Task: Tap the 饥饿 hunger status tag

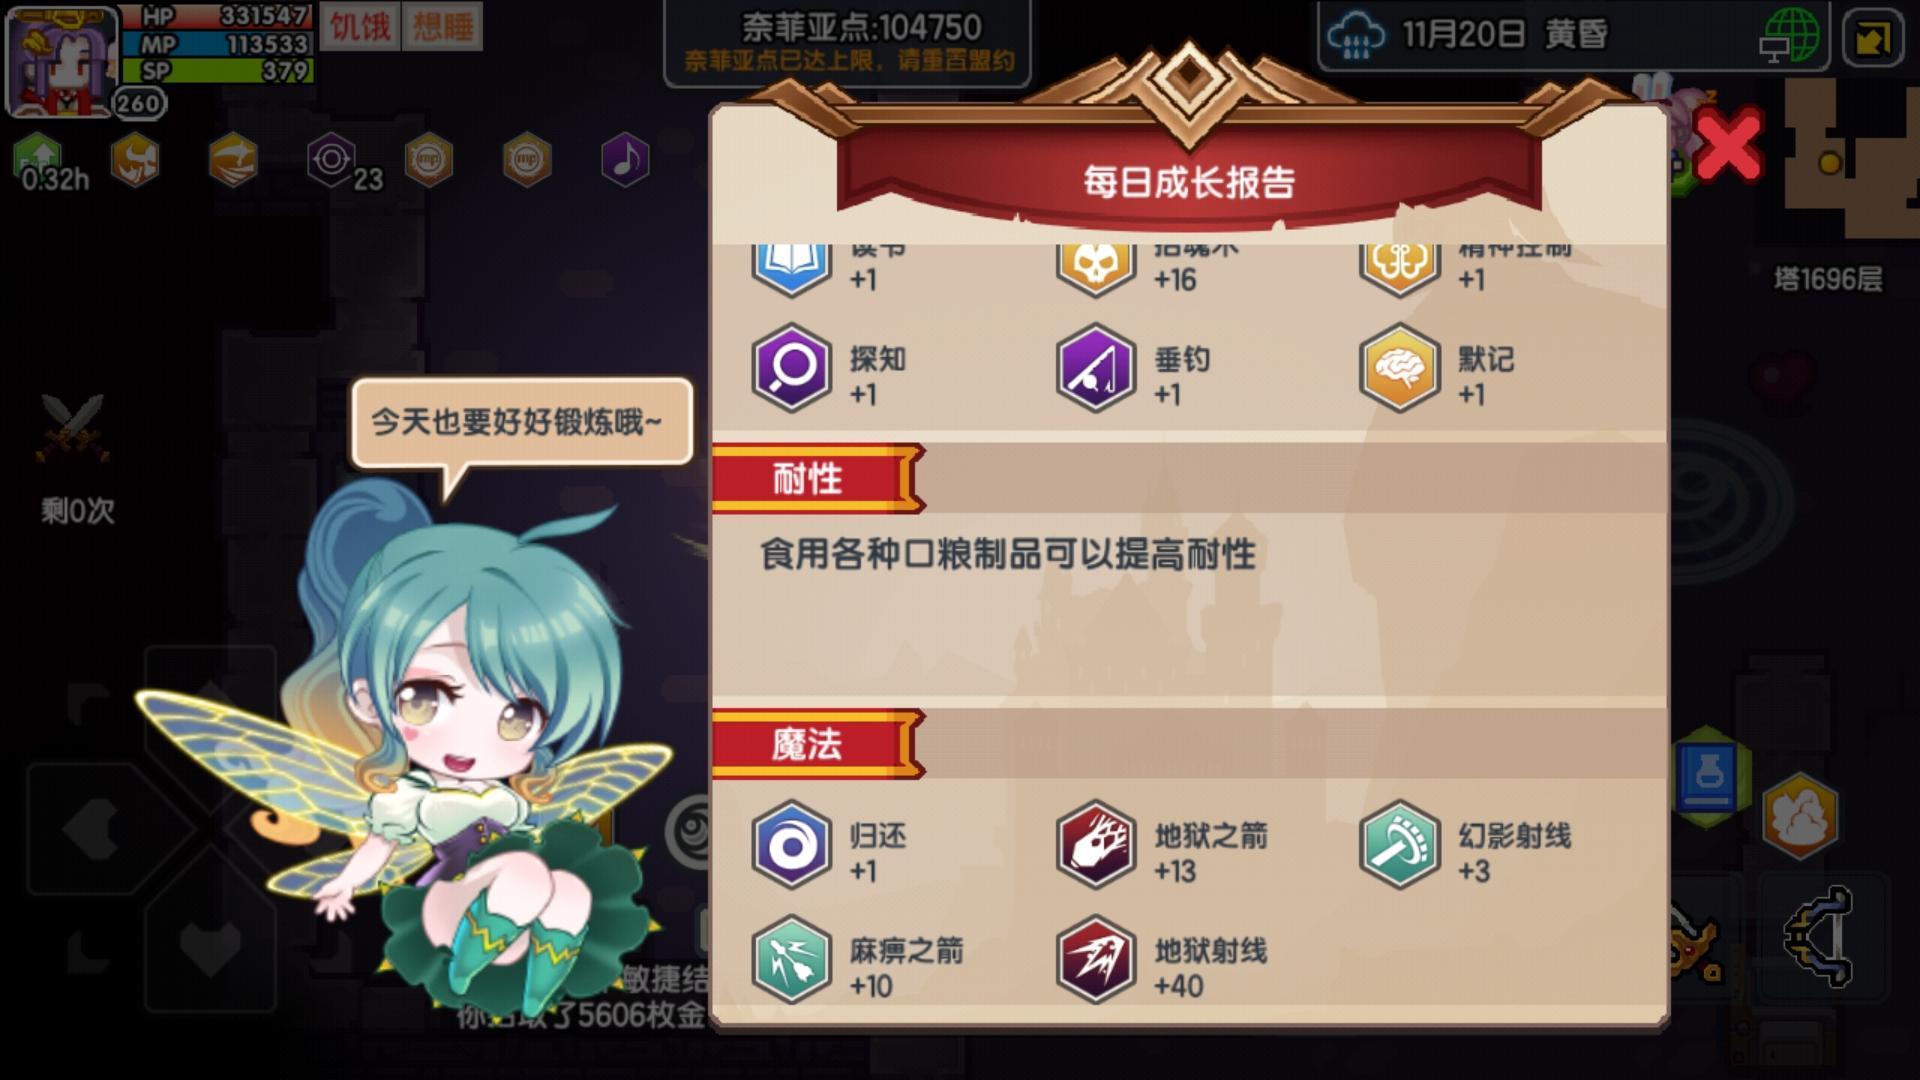Action: pos(360,26)
